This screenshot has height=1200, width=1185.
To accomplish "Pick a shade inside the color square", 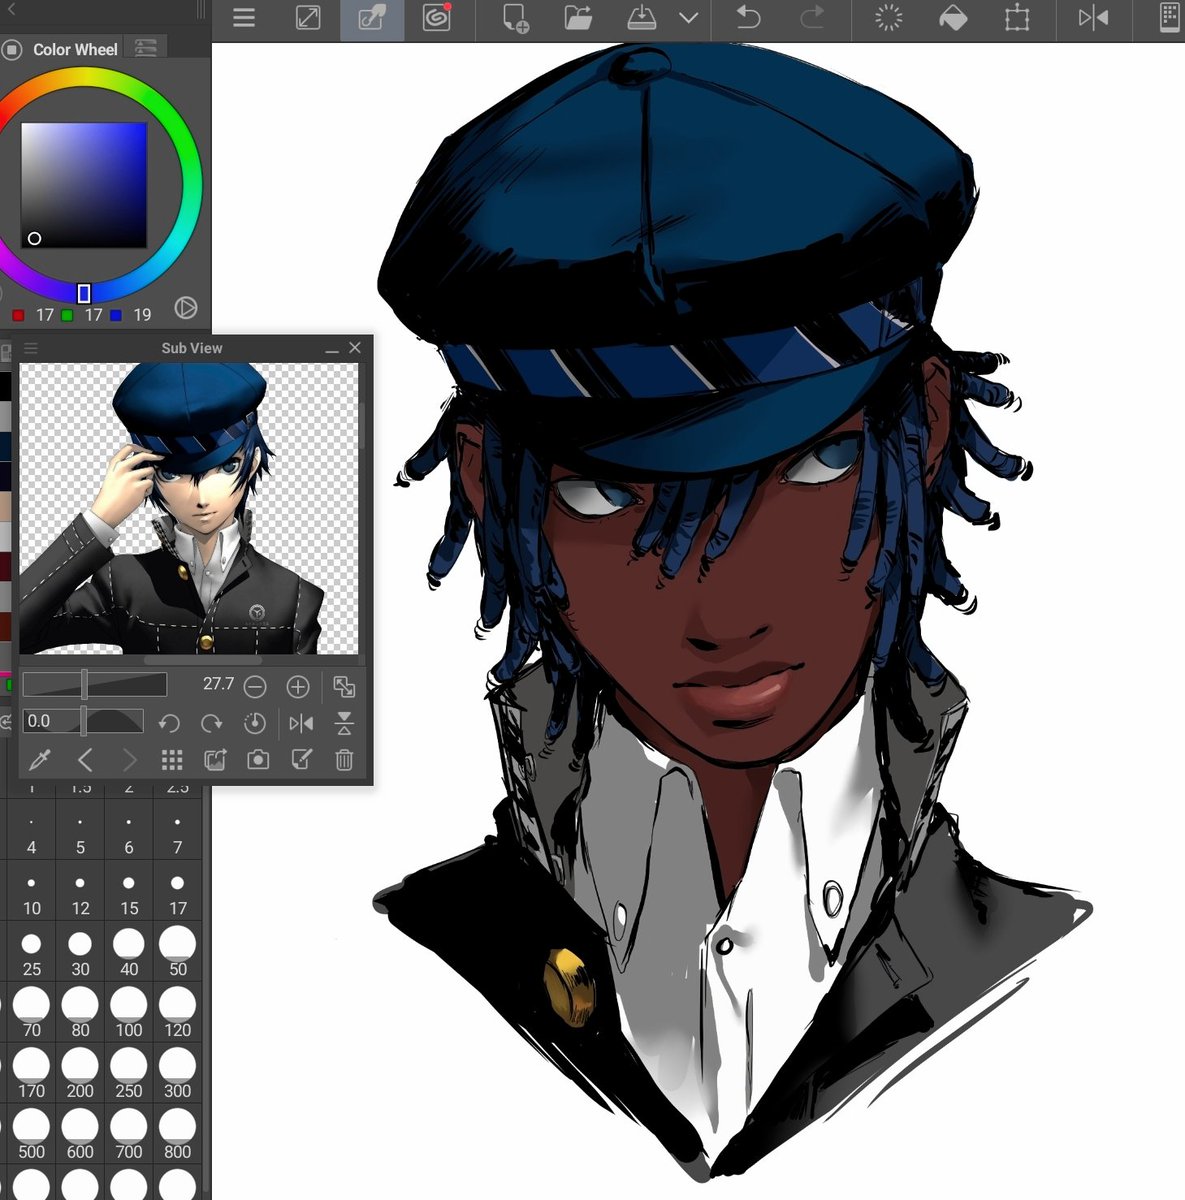I will tap(84, 185).
